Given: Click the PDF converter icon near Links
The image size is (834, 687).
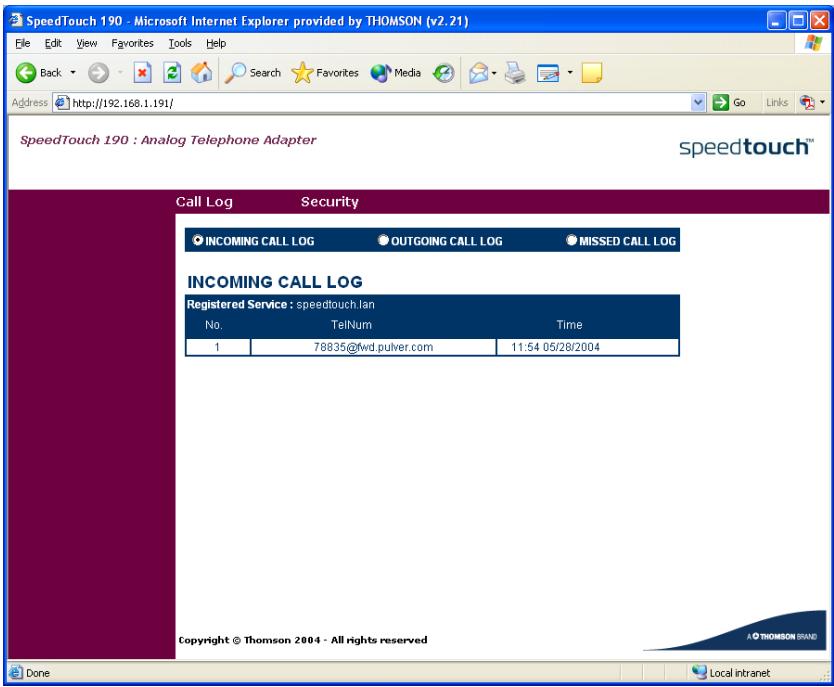Looking at the screenshot, I should click(807, 102).
